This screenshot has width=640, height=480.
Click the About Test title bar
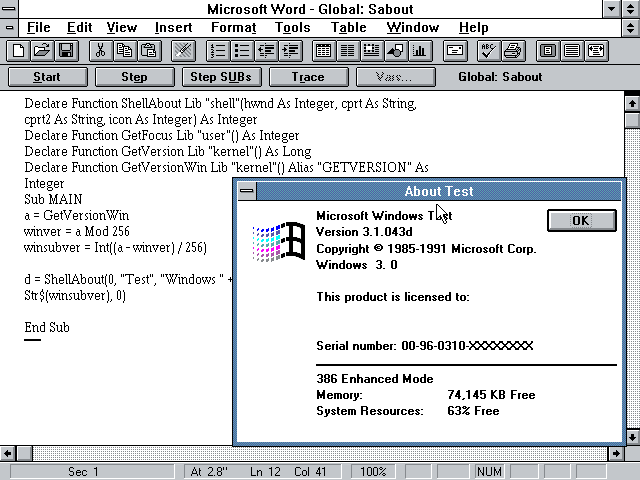439,191
